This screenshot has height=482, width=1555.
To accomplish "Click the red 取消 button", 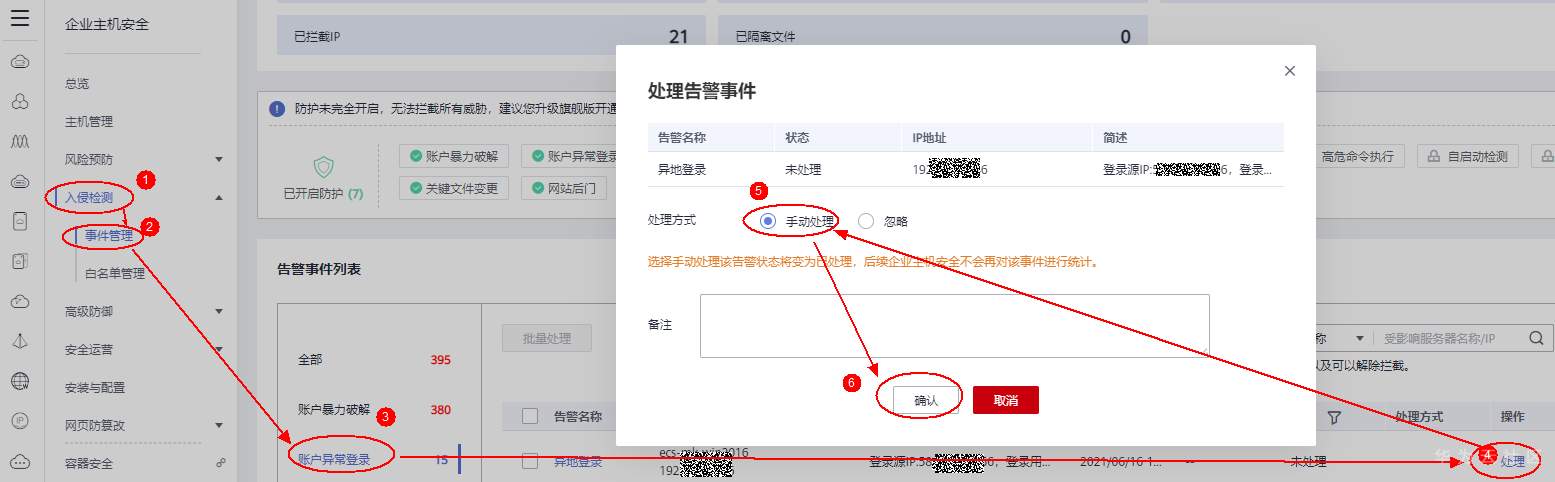I will 1006,400.
